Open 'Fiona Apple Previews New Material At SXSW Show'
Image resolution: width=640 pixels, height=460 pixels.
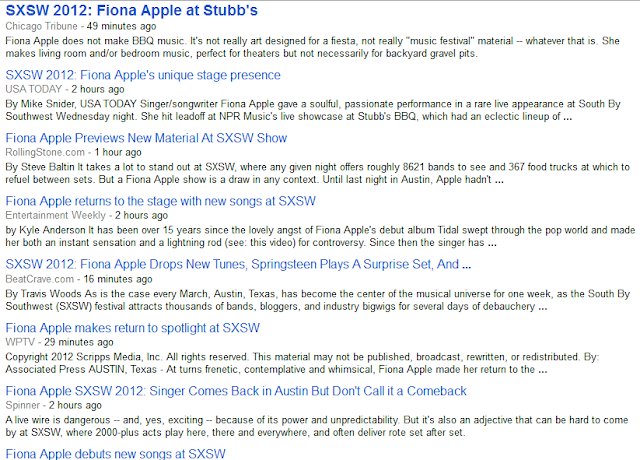[146, 138]
